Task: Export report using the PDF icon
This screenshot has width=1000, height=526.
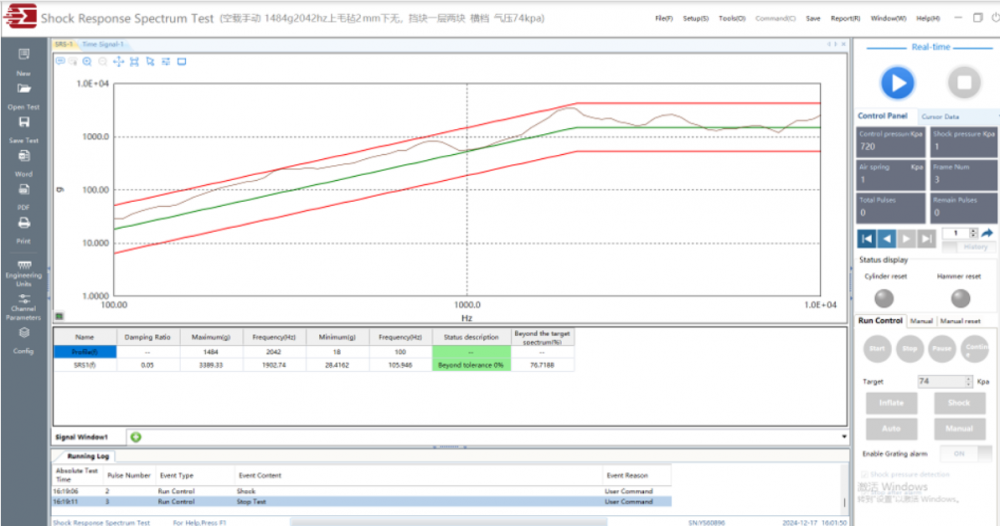Action: [24, 193]
